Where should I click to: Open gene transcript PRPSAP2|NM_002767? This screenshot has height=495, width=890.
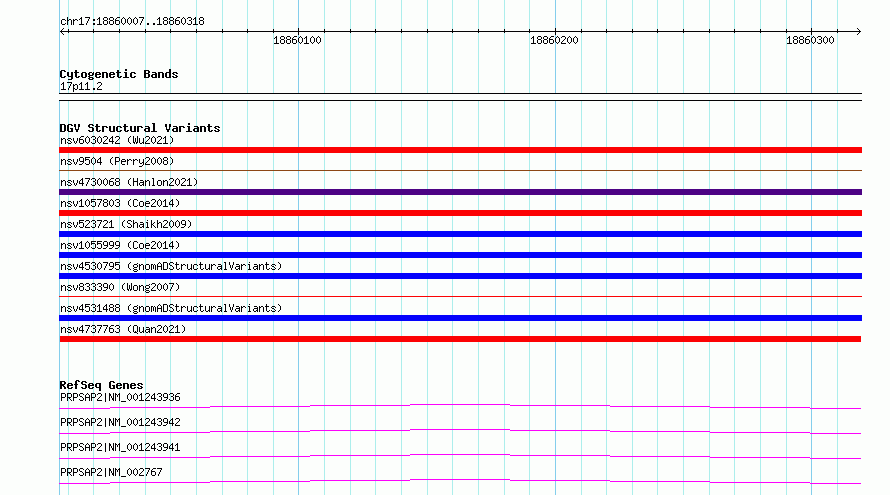pos(111,472)
